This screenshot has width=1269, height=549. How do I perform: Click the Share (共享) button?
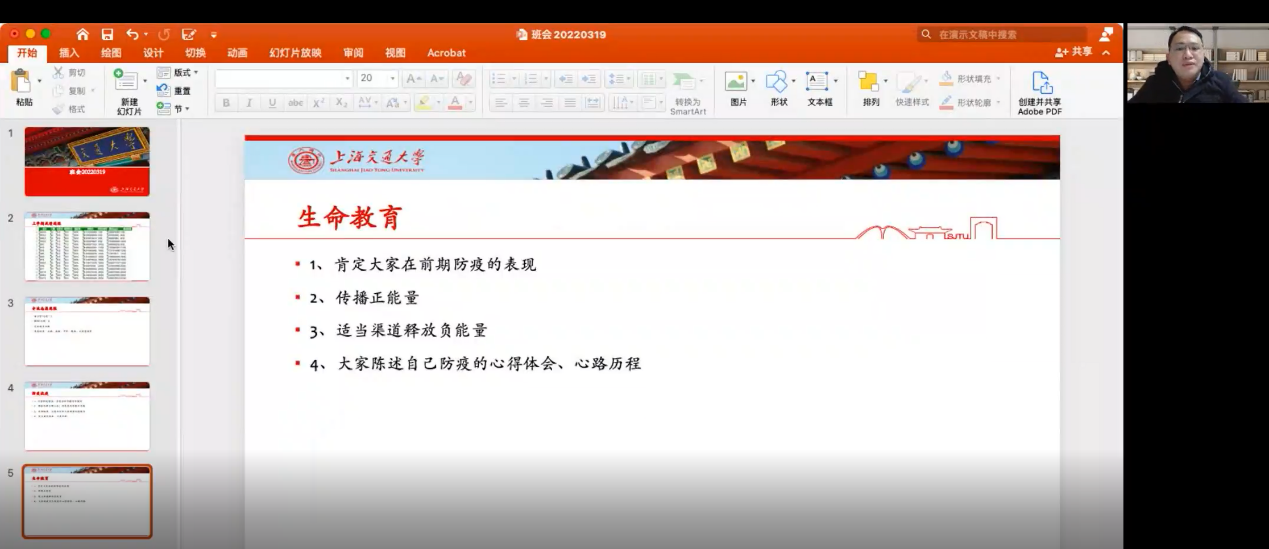(x=1075, y=52)
